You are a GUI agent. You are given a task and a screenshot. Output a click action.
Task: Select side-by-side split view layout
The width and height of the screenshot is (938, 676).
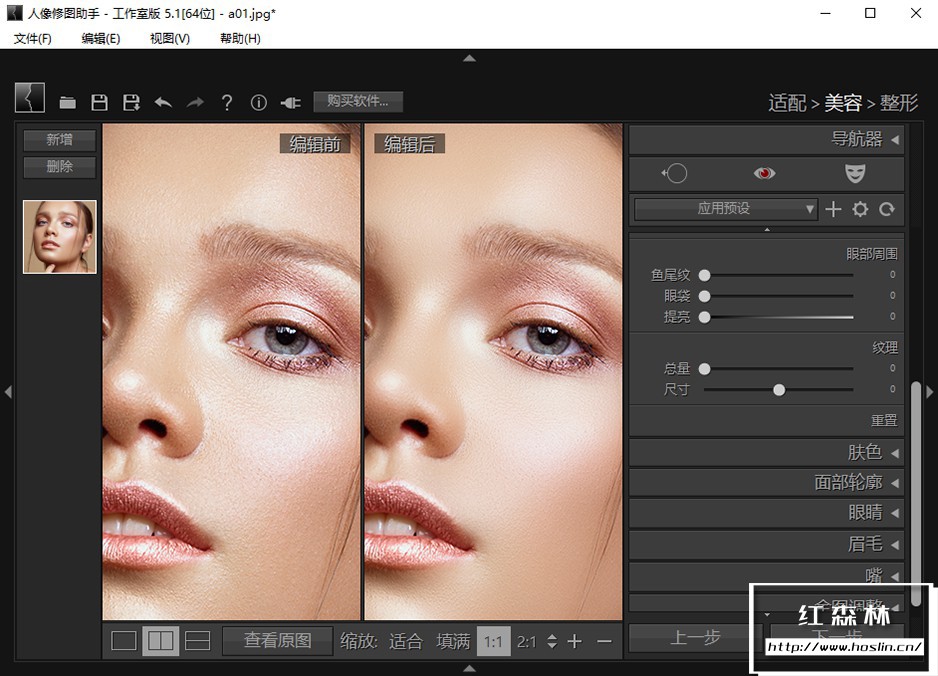tap(160, 641)
